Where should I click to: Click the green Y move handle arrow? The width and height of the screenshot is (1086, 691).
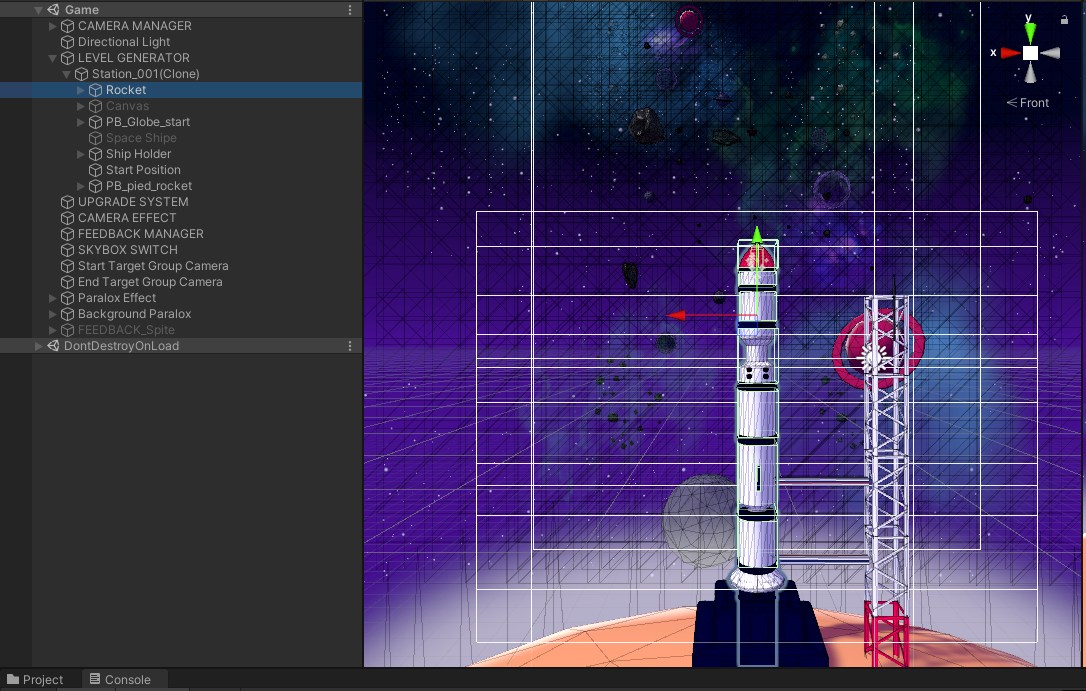(x=757, y=235)
